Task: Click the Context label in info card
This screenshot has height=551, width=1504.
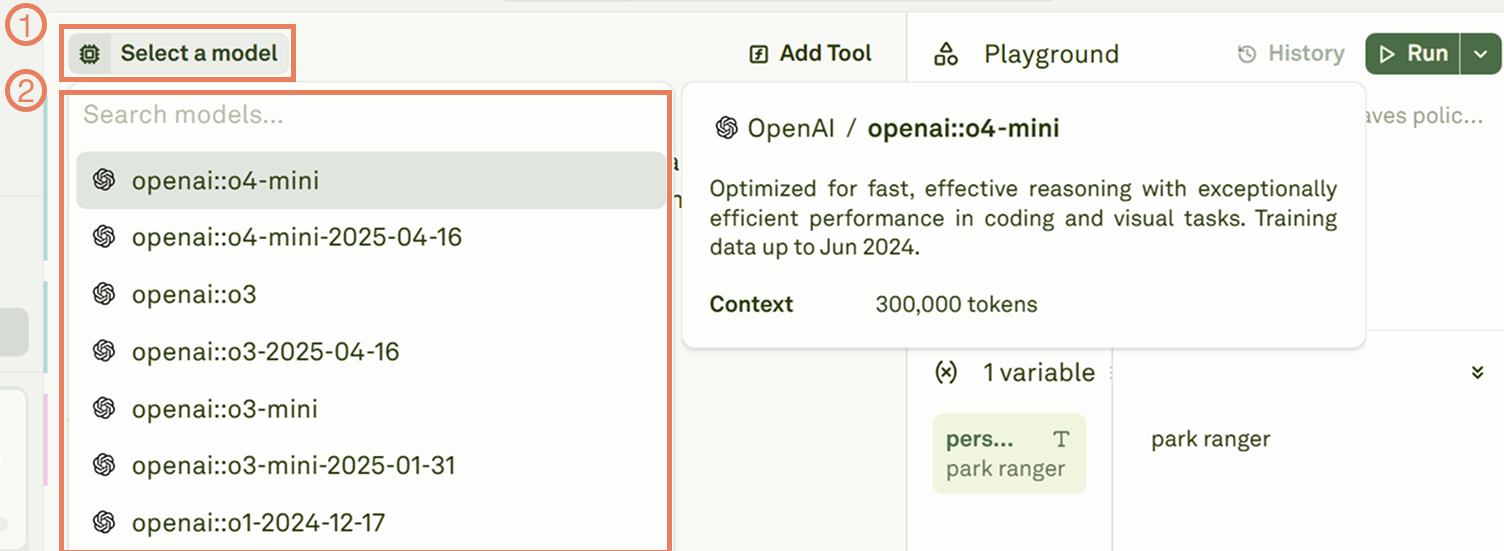Action: 751,304
